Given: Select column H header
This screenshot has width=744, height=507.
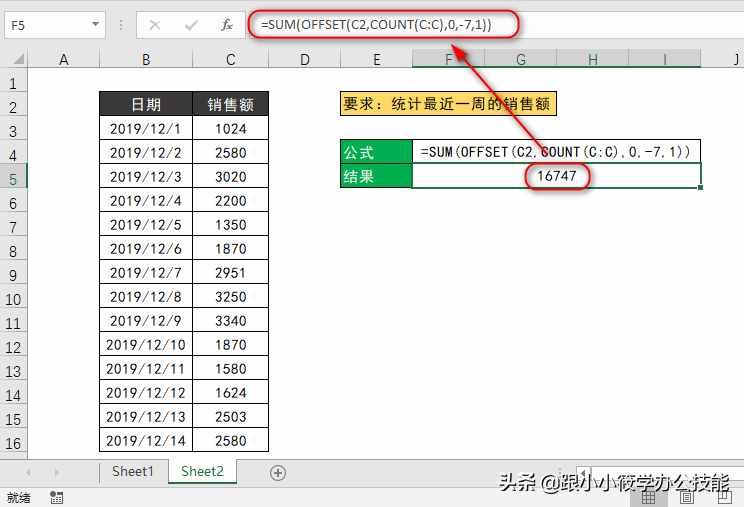Looking at the screenshot, I should (593, 59).
